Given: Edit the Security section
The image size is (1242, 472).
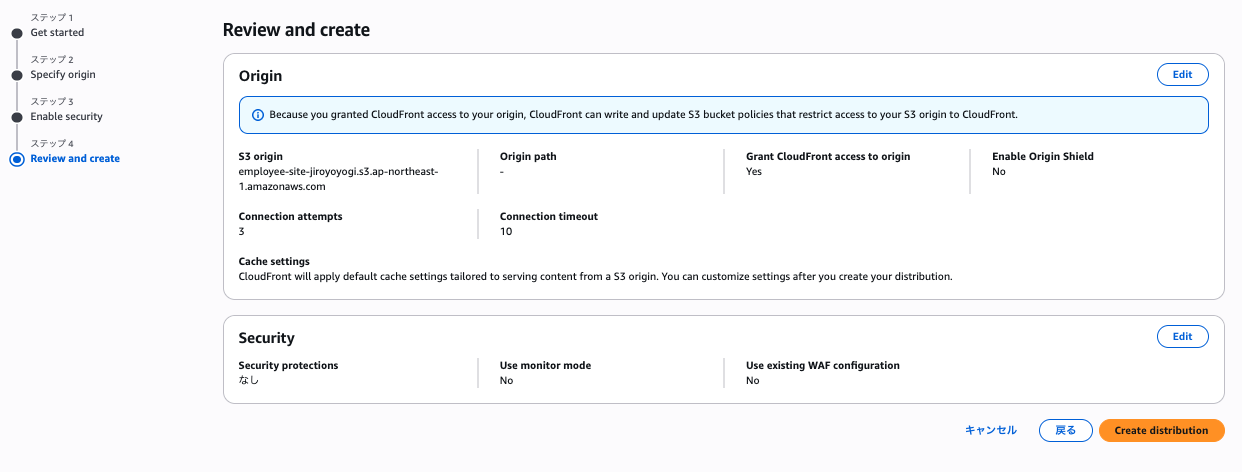Looking at the screenshot, I should point(1182,337).
